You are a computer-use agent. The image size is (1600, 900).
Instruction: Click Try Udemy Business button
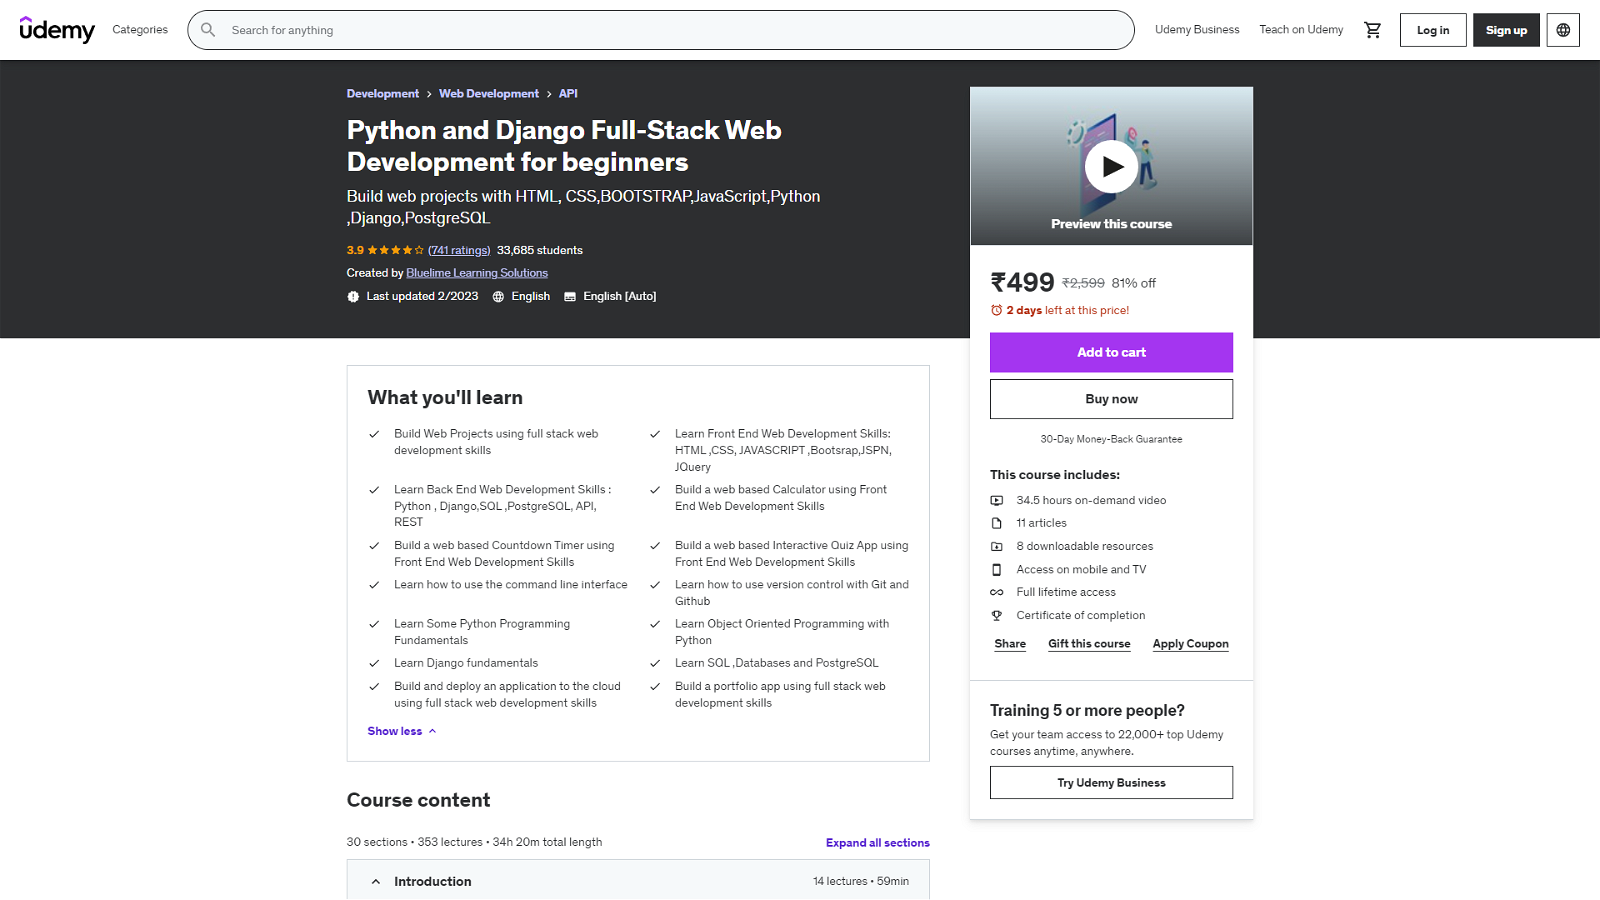(1111, 783)
